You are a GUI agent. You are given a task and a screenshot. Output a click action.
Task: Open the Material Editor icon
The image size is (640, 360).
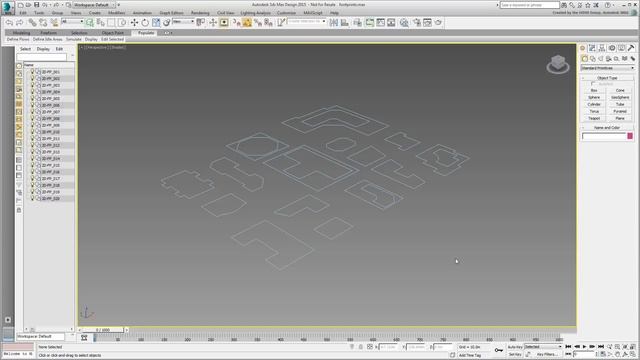coord(404,23)
